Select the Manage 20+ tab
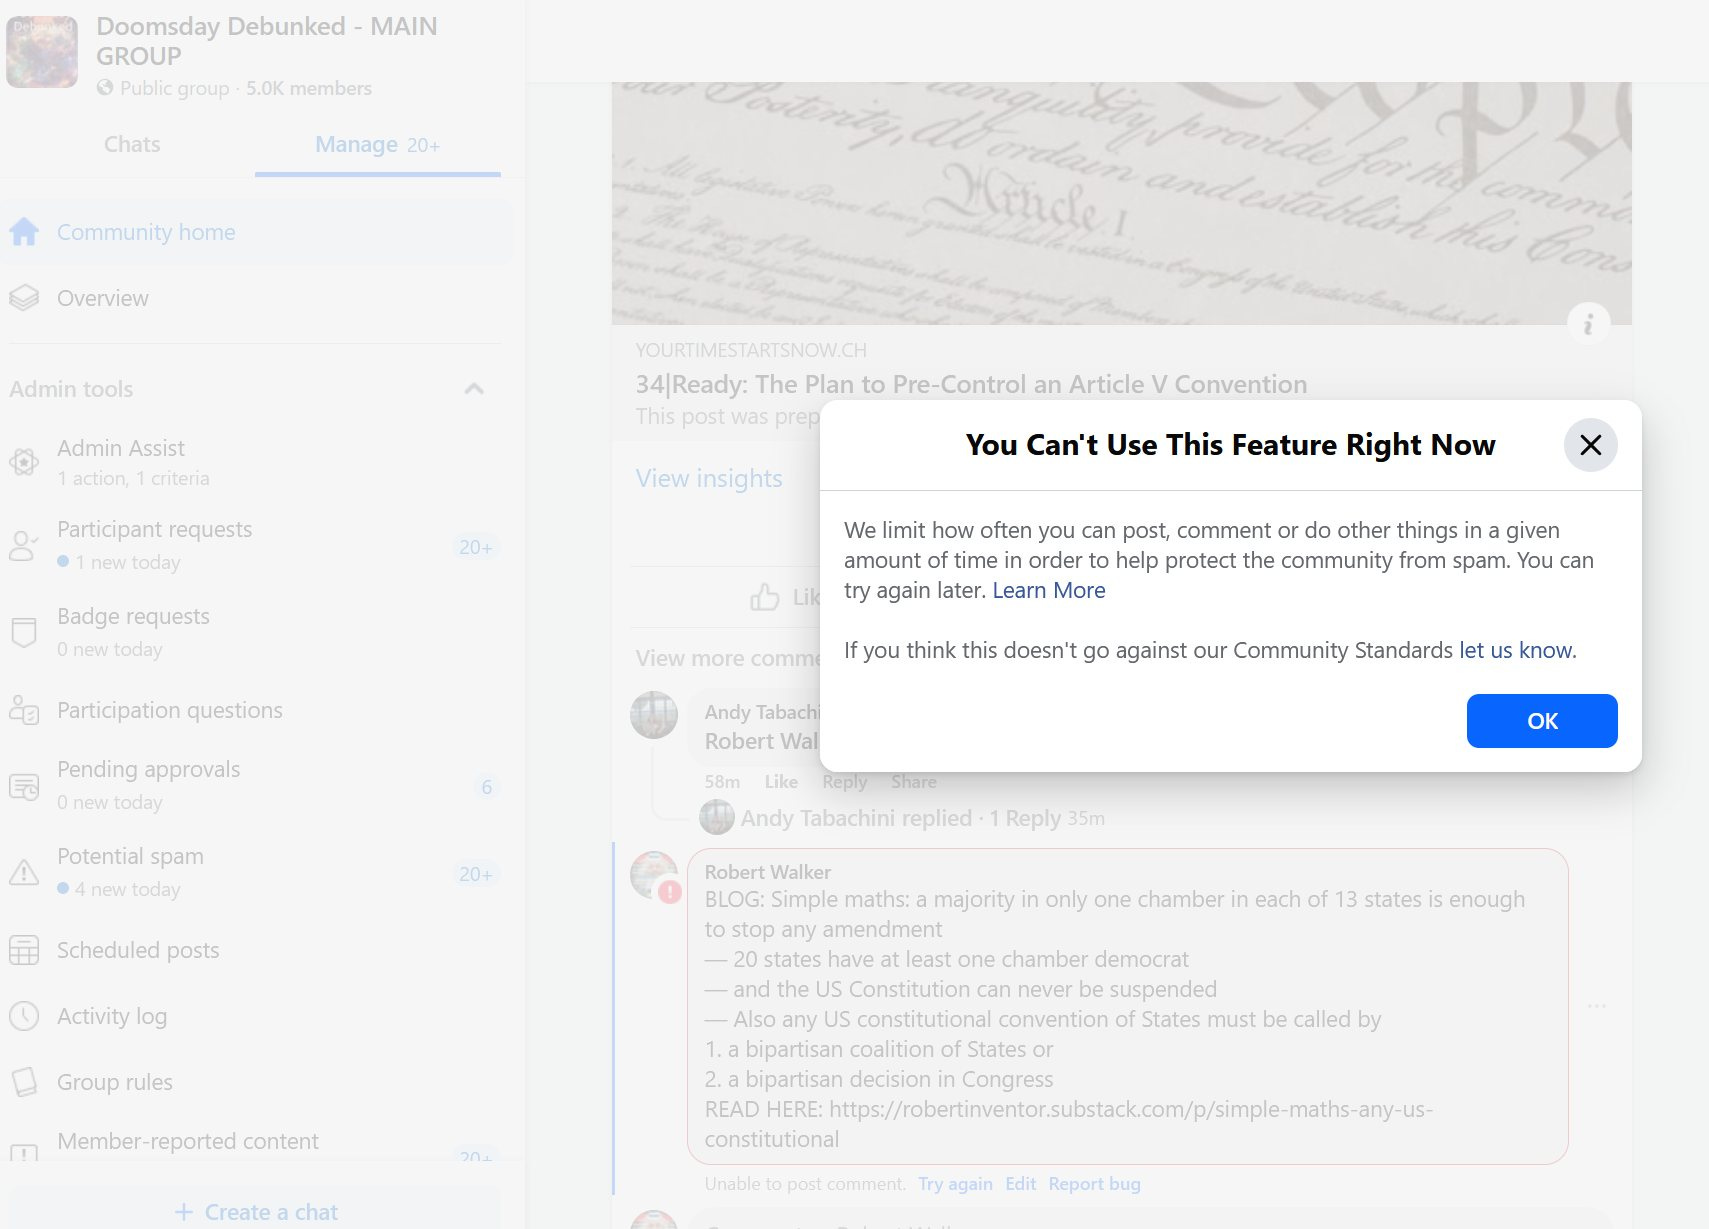This screenshot has width=1709, height=1229. pos(378,145)
